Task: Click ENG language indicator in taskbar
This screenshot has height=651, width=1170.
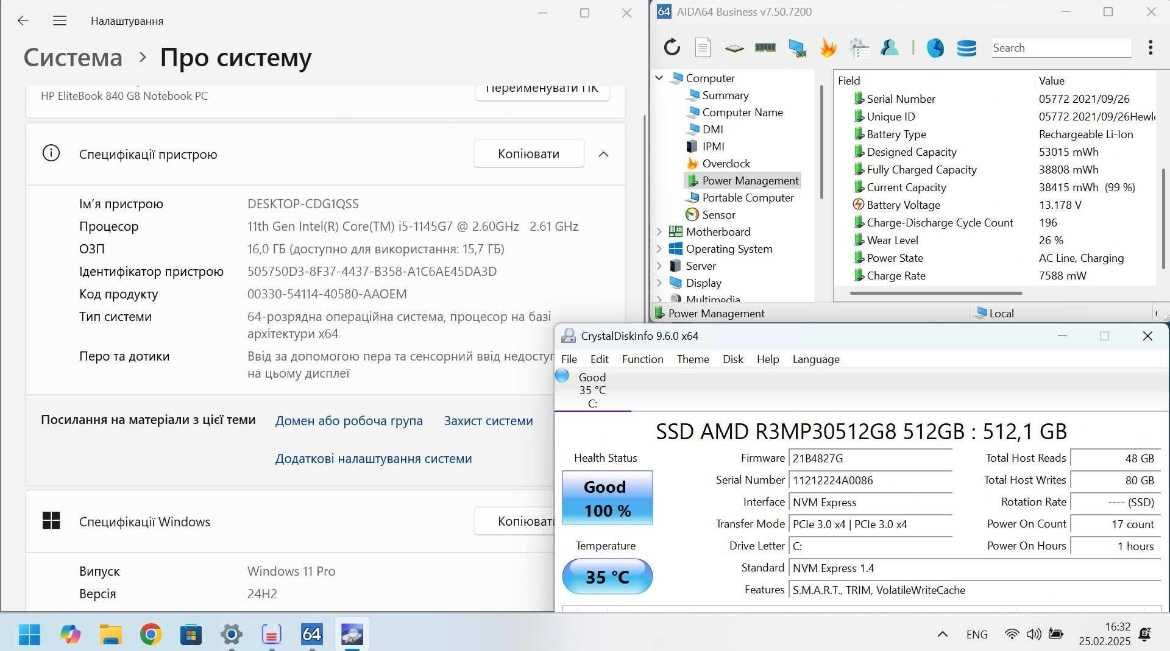Action: 976,635
